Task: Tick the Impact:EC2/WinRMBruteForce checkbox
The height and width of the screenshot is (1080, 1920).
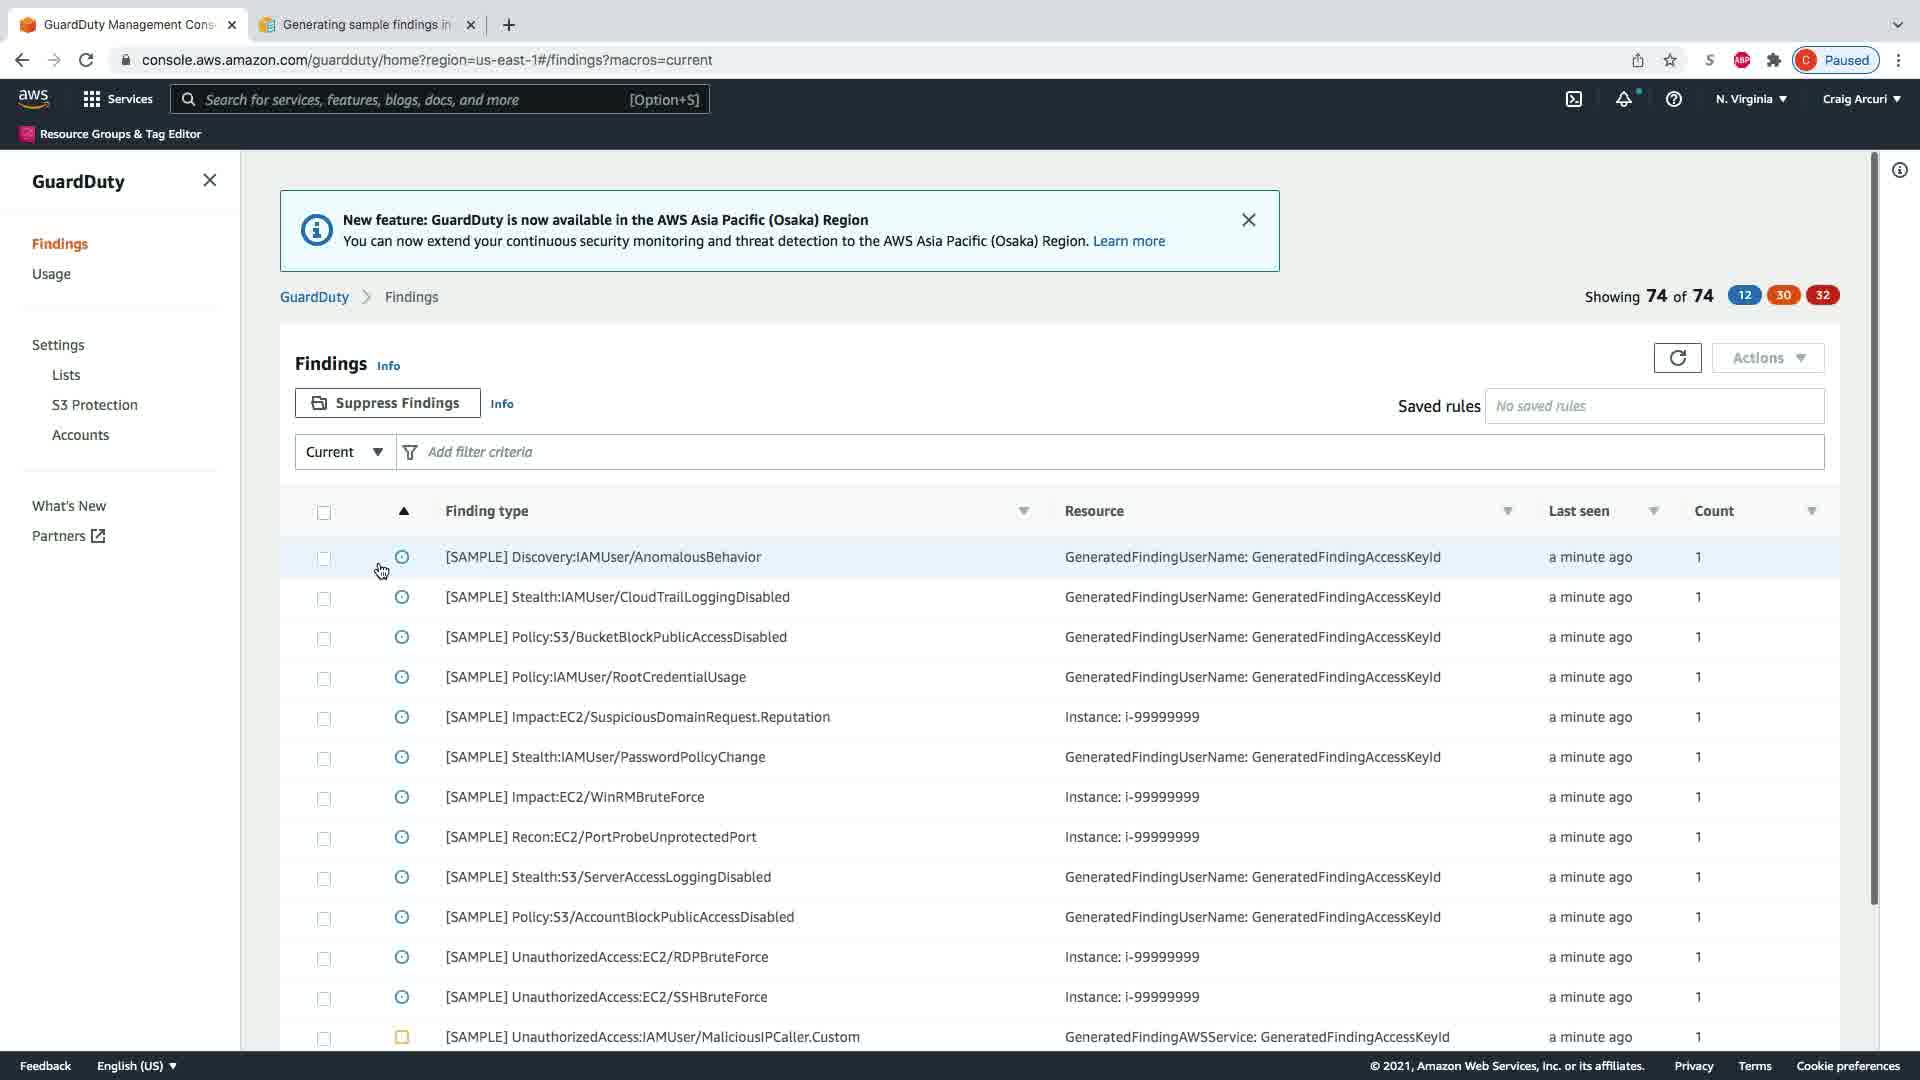Action: (x=324, y=798)
